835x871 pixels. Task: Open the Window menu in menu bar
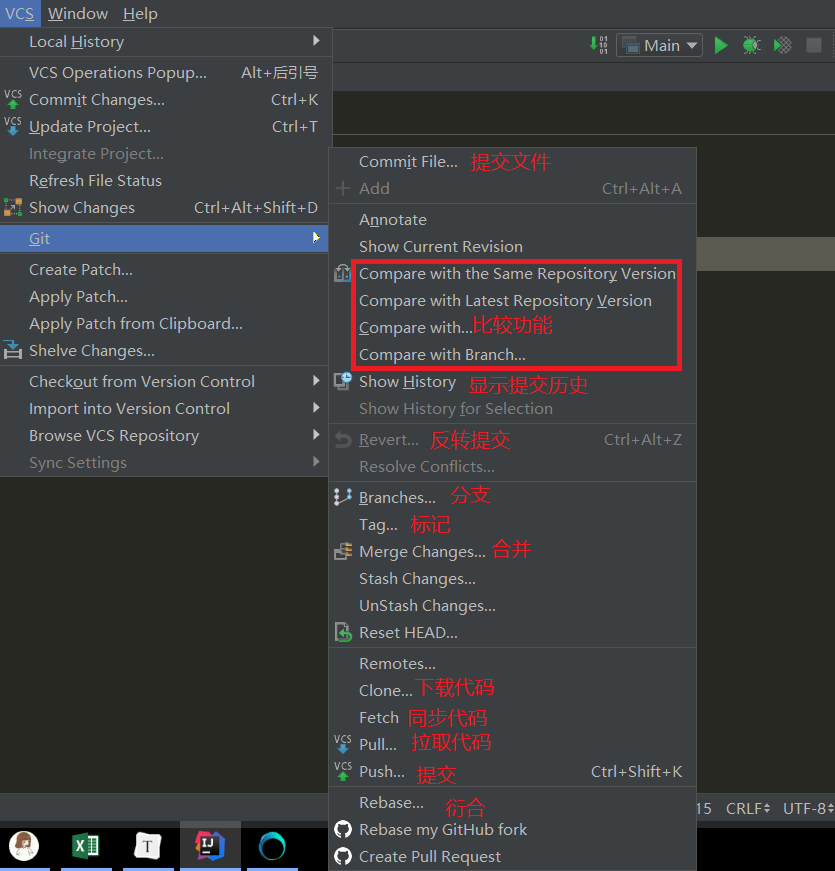[78, 13]
